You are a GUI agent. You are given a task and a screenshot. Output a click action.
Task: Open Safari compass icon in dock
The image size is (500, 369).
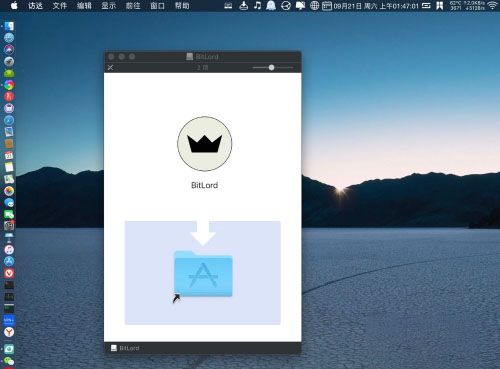[9, 120]
